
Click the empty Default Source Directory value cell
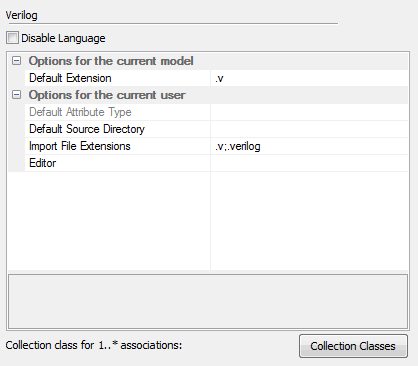[x=309, y=129]
